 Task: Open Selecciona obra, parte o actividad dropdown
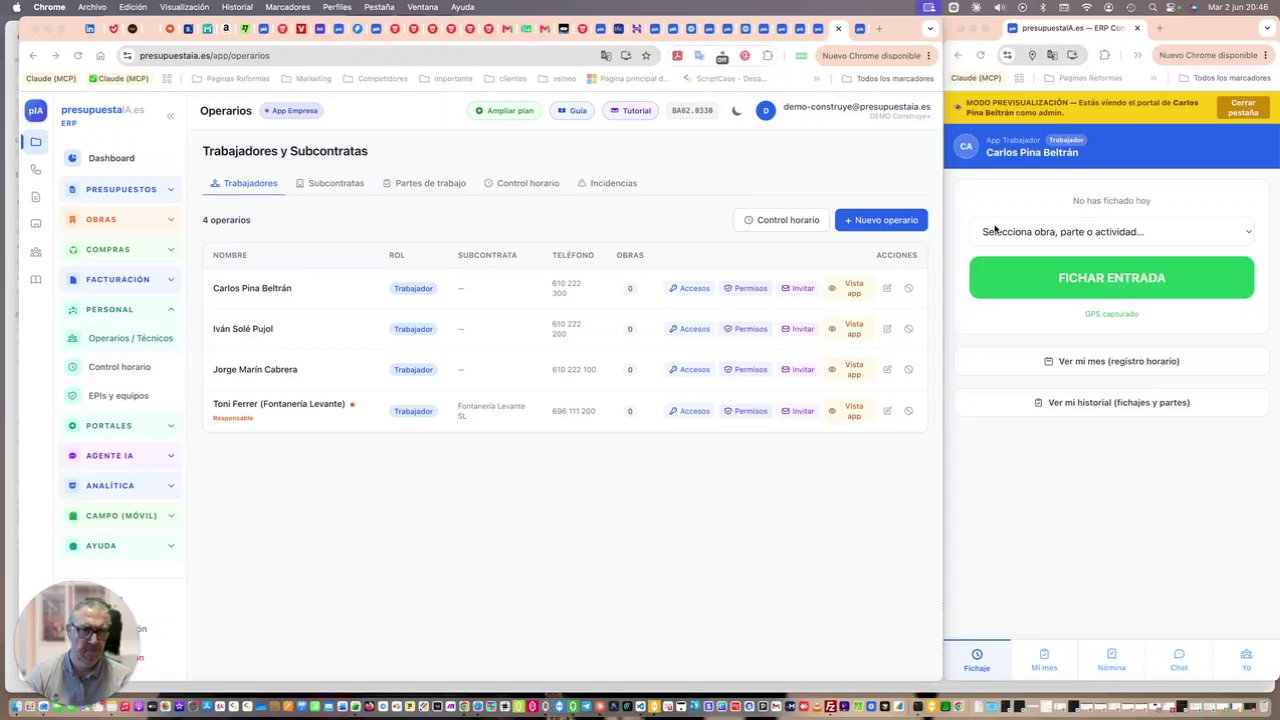coord(1111,232)
